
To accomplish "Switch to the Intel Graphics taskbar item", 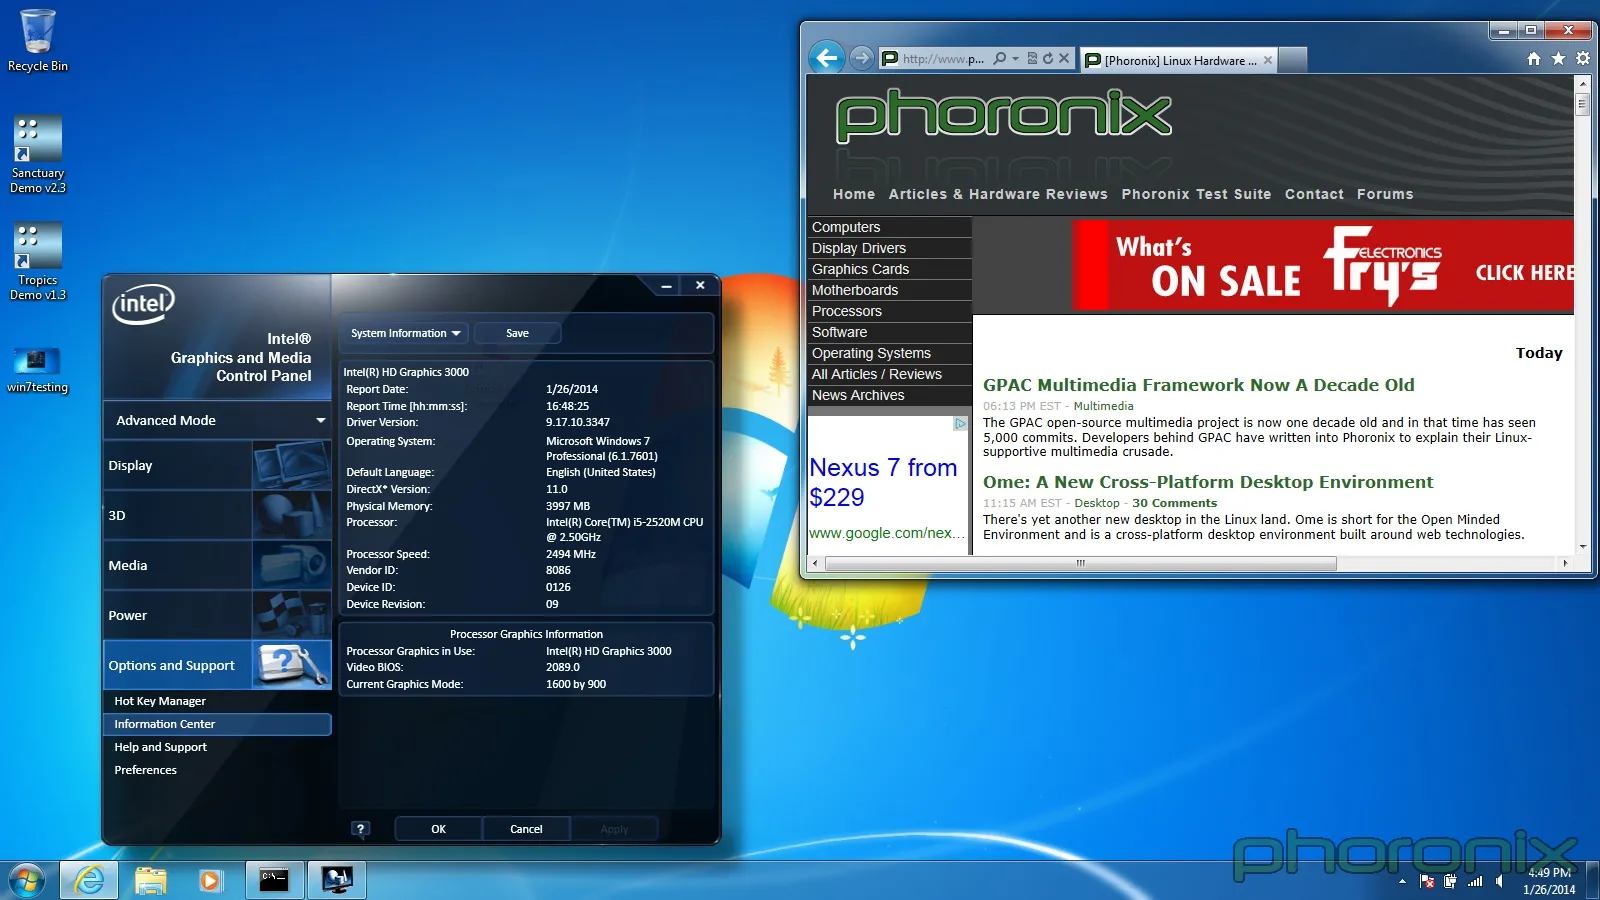I will click(337, 880).
